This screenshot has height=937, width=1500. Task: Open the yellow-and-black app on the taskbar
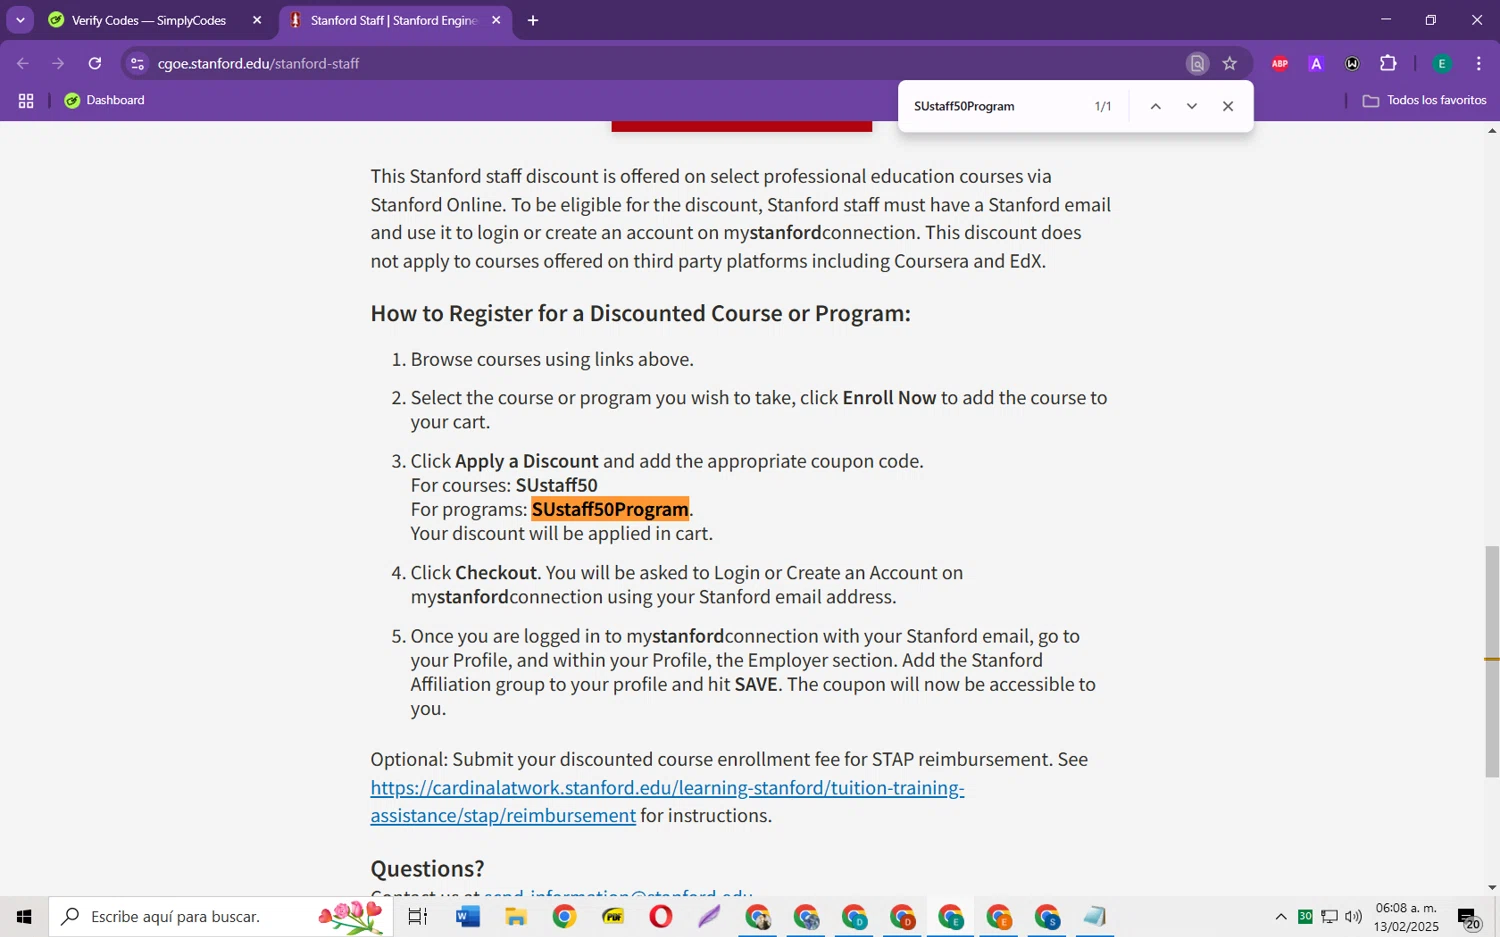coord(613,916)
